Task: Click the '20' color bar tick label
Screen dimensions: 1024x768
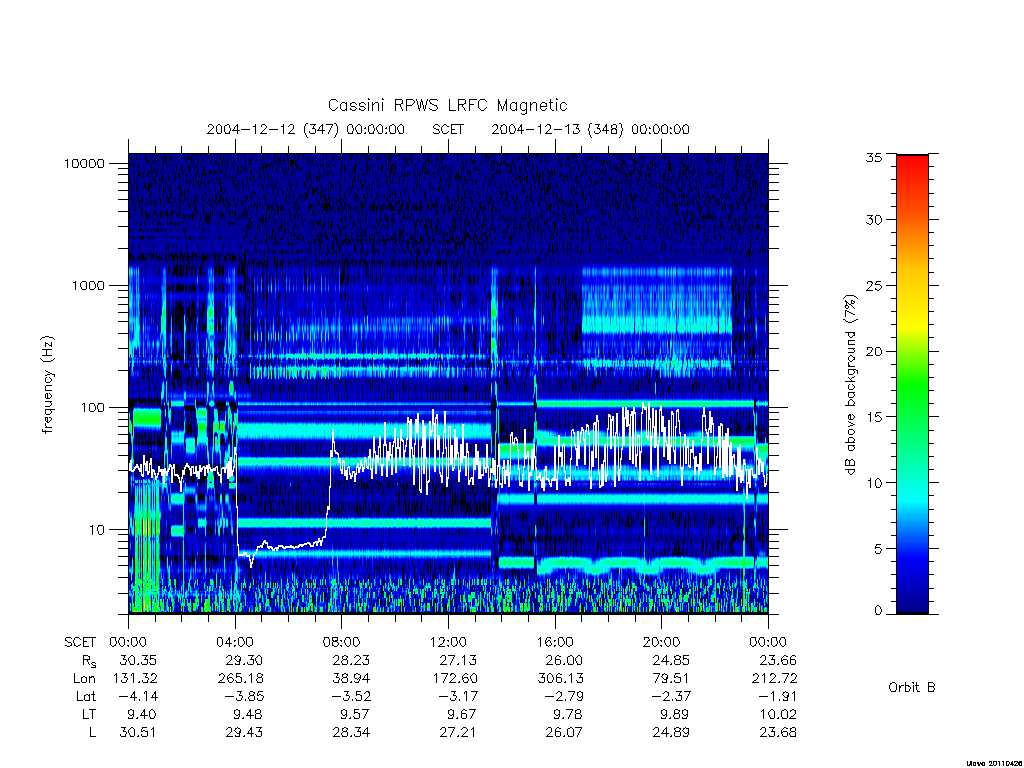Action: pos(873,351)
